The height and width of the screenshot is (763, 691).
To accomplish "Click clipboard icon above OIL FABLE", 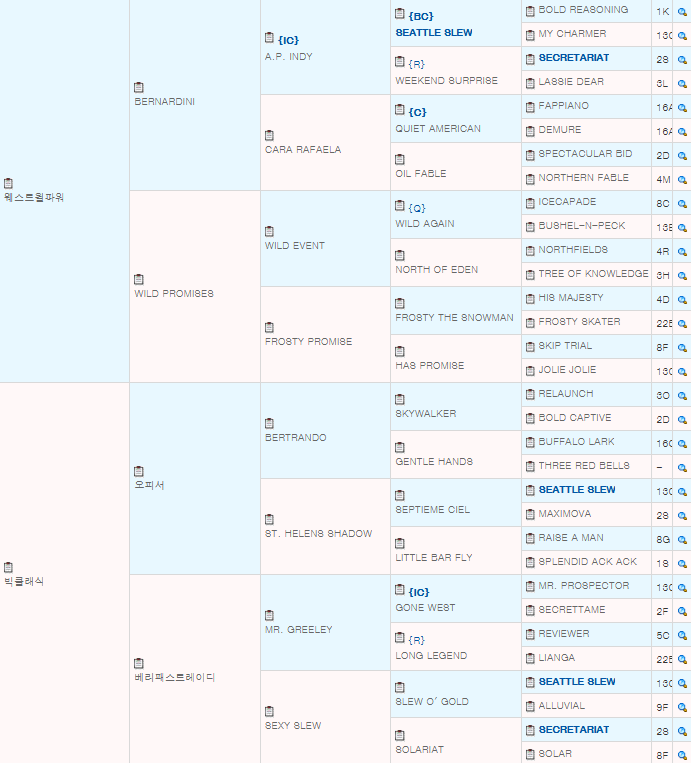I will 400,159.
